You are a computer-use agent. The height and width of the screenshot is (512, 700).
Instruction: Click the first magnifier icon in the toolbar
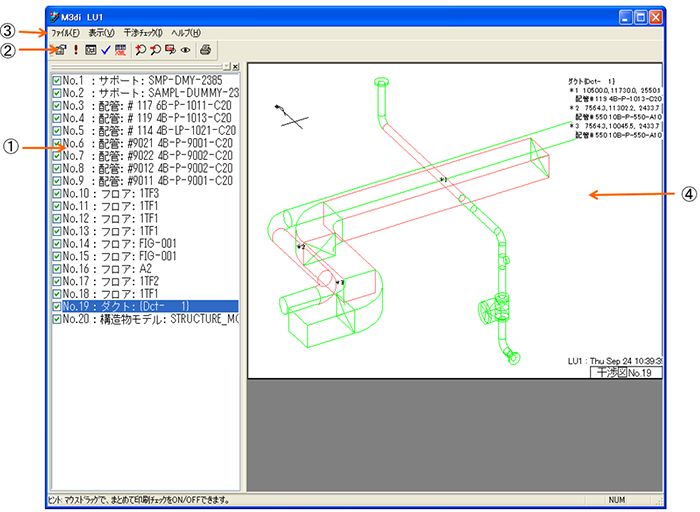(x=140, y=49)
